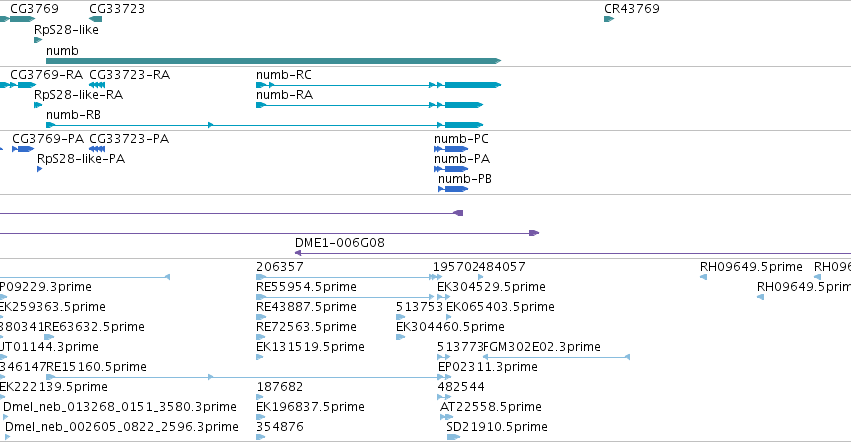This screenshot has width=851, height=442.
Task: Select the numb-PB protein glyph
Action: click(x=453, y=189)
